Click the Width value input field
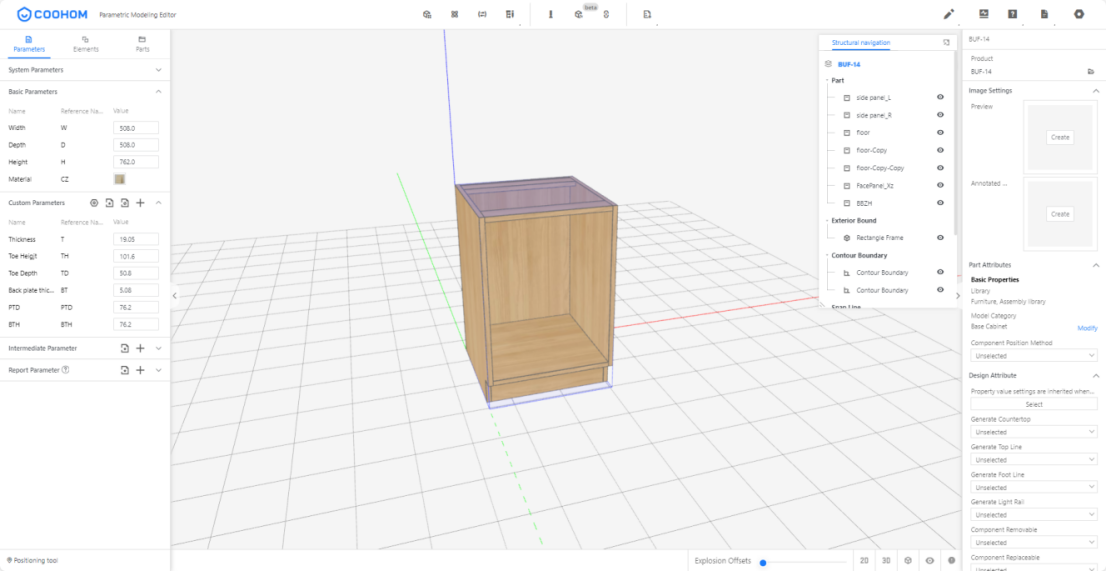Viewport: 1107px width, 571px height. 135,128
